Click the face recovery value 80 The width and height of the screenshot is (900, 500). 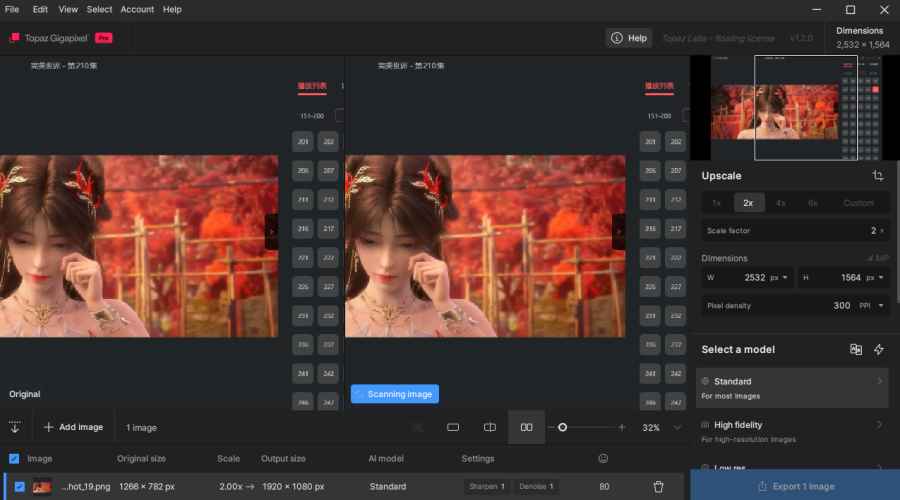[x=604, y=486]
